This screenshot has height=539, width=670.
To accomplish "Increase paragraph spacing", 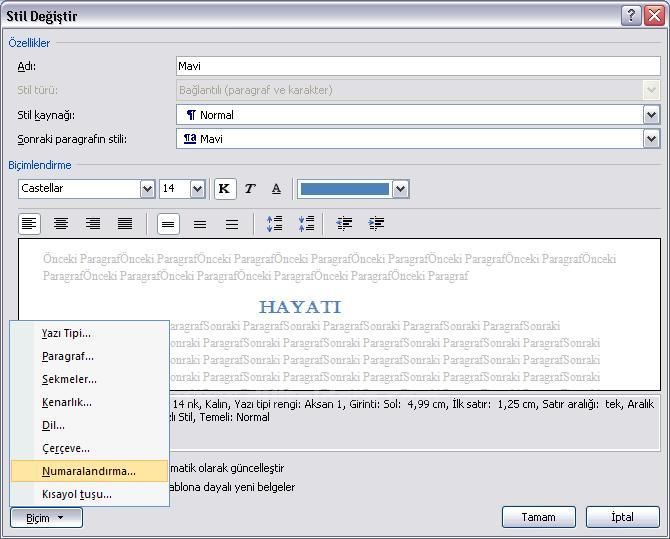I will (x=274, y=224).
